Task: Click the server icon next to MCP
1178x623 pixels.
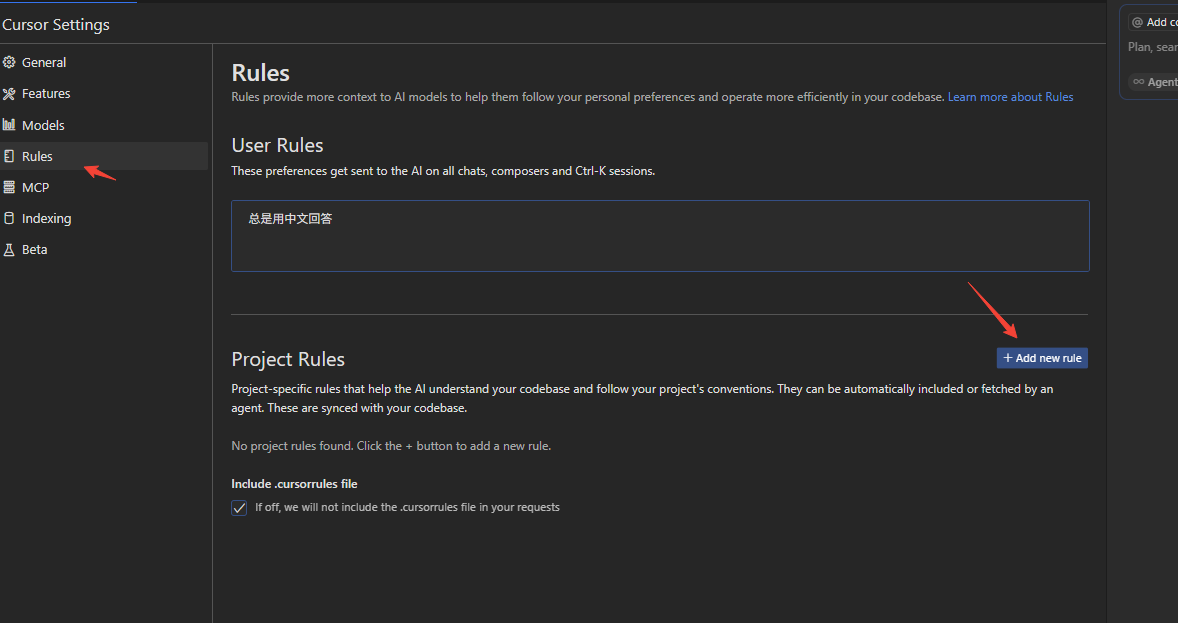Action: [9, 187]
